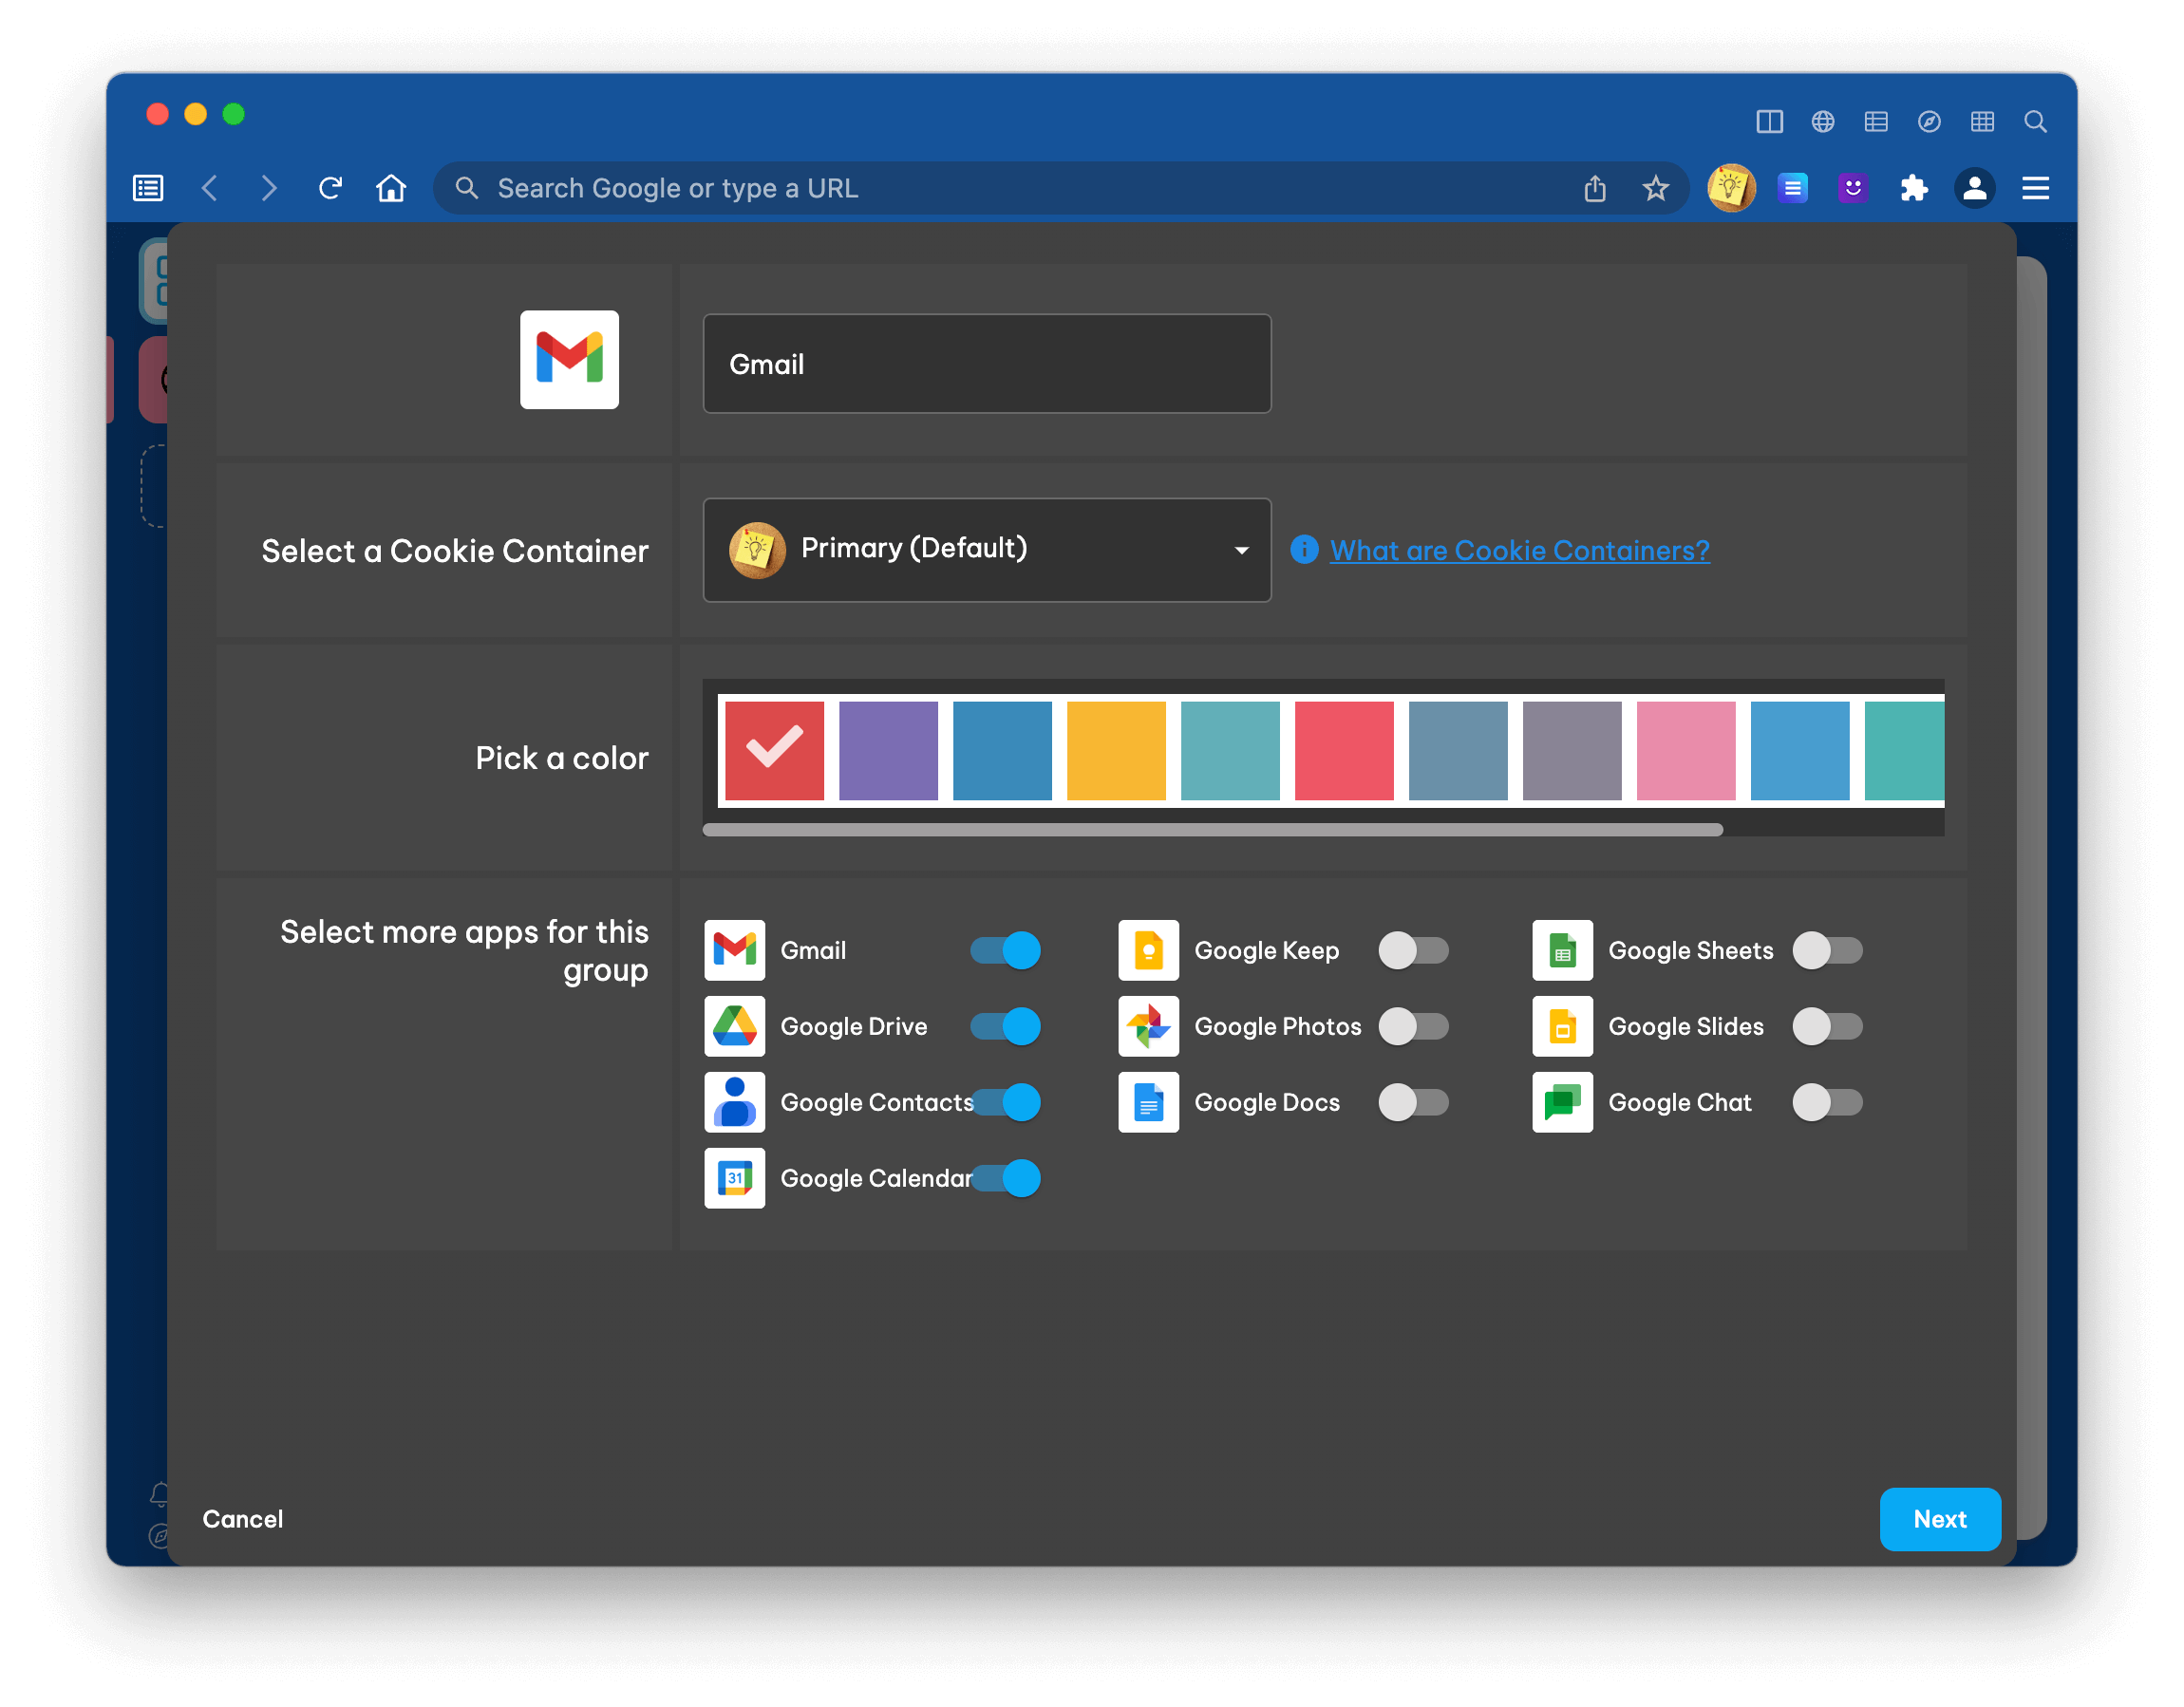Enable the Google Slides toggle
The image size is (2184, 1707).
pyautogui.click(x=1827, y=1026)
